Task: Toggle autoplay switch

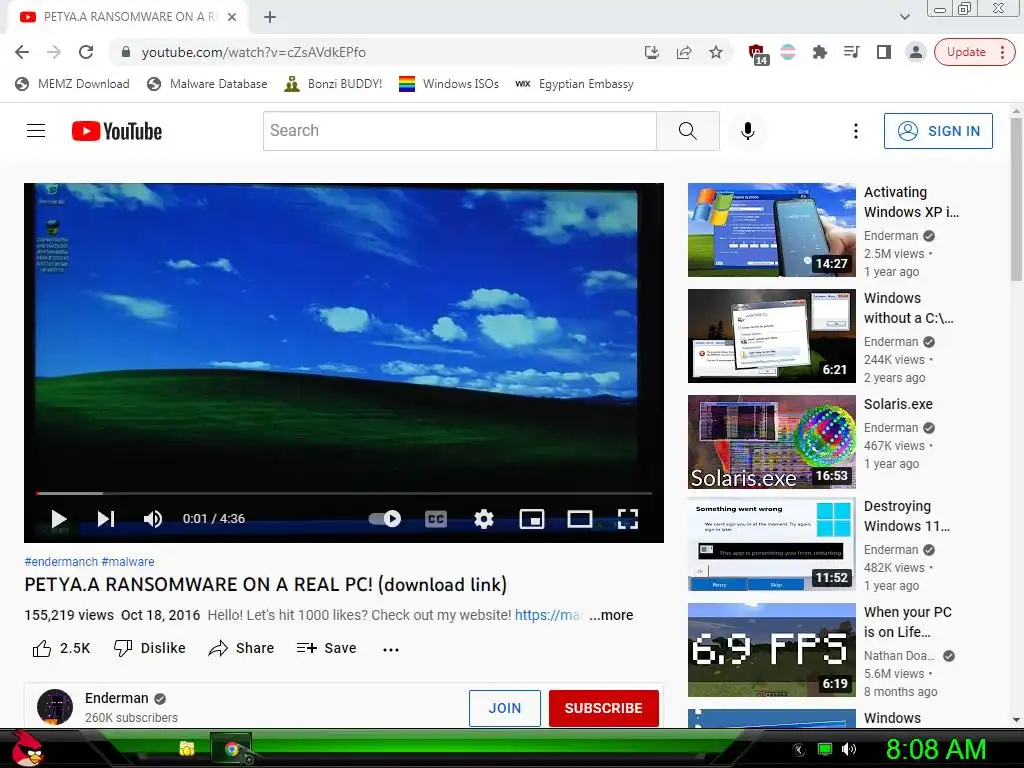Action: tap(385, 519)
